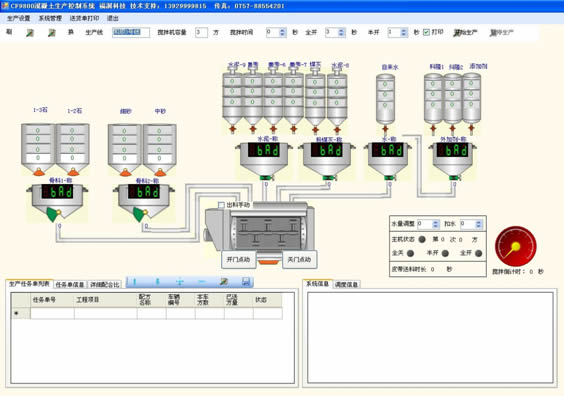
Task: Click the green discharge gate under 骨料1 scale
Action: click(53, 214)
